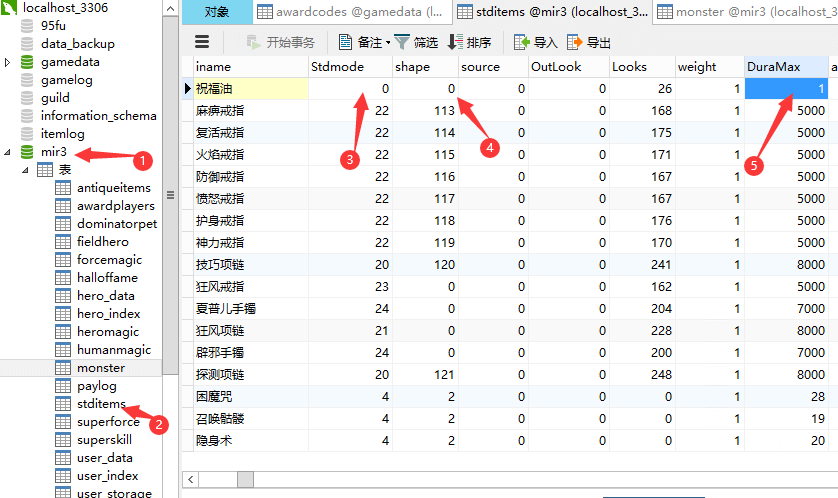Expand the gamedata database node

tap(8, 62)
